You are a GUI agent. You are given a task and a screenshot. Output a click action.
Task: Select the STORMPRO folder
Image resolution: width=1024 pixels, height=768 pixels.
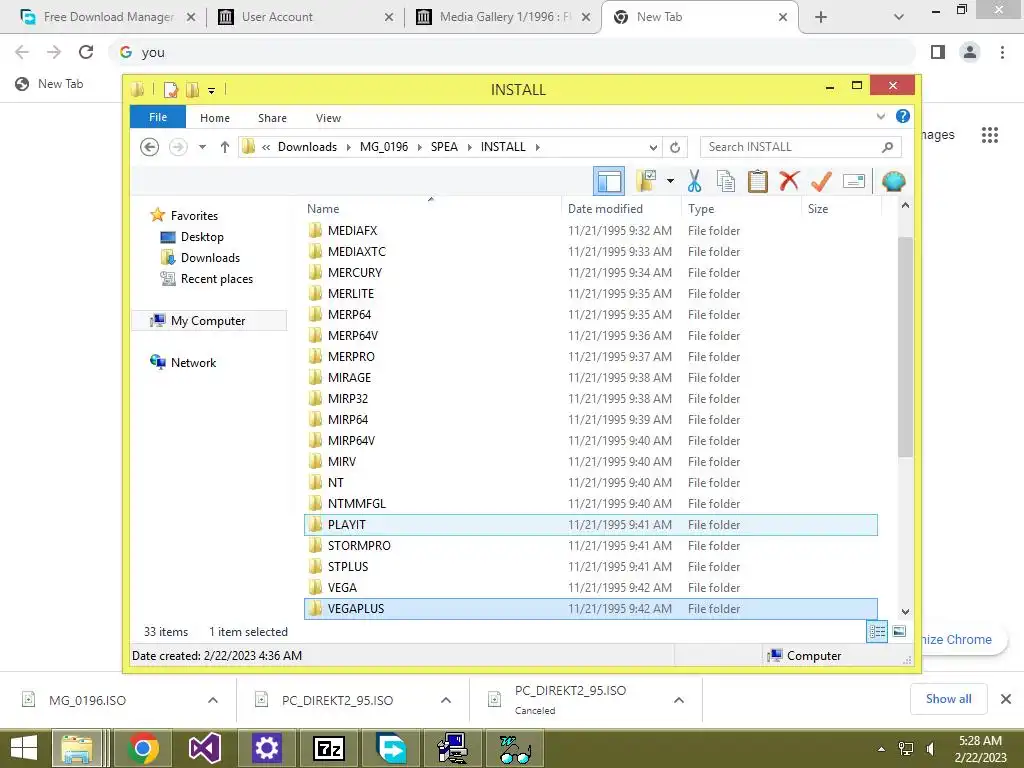point(590,545)
